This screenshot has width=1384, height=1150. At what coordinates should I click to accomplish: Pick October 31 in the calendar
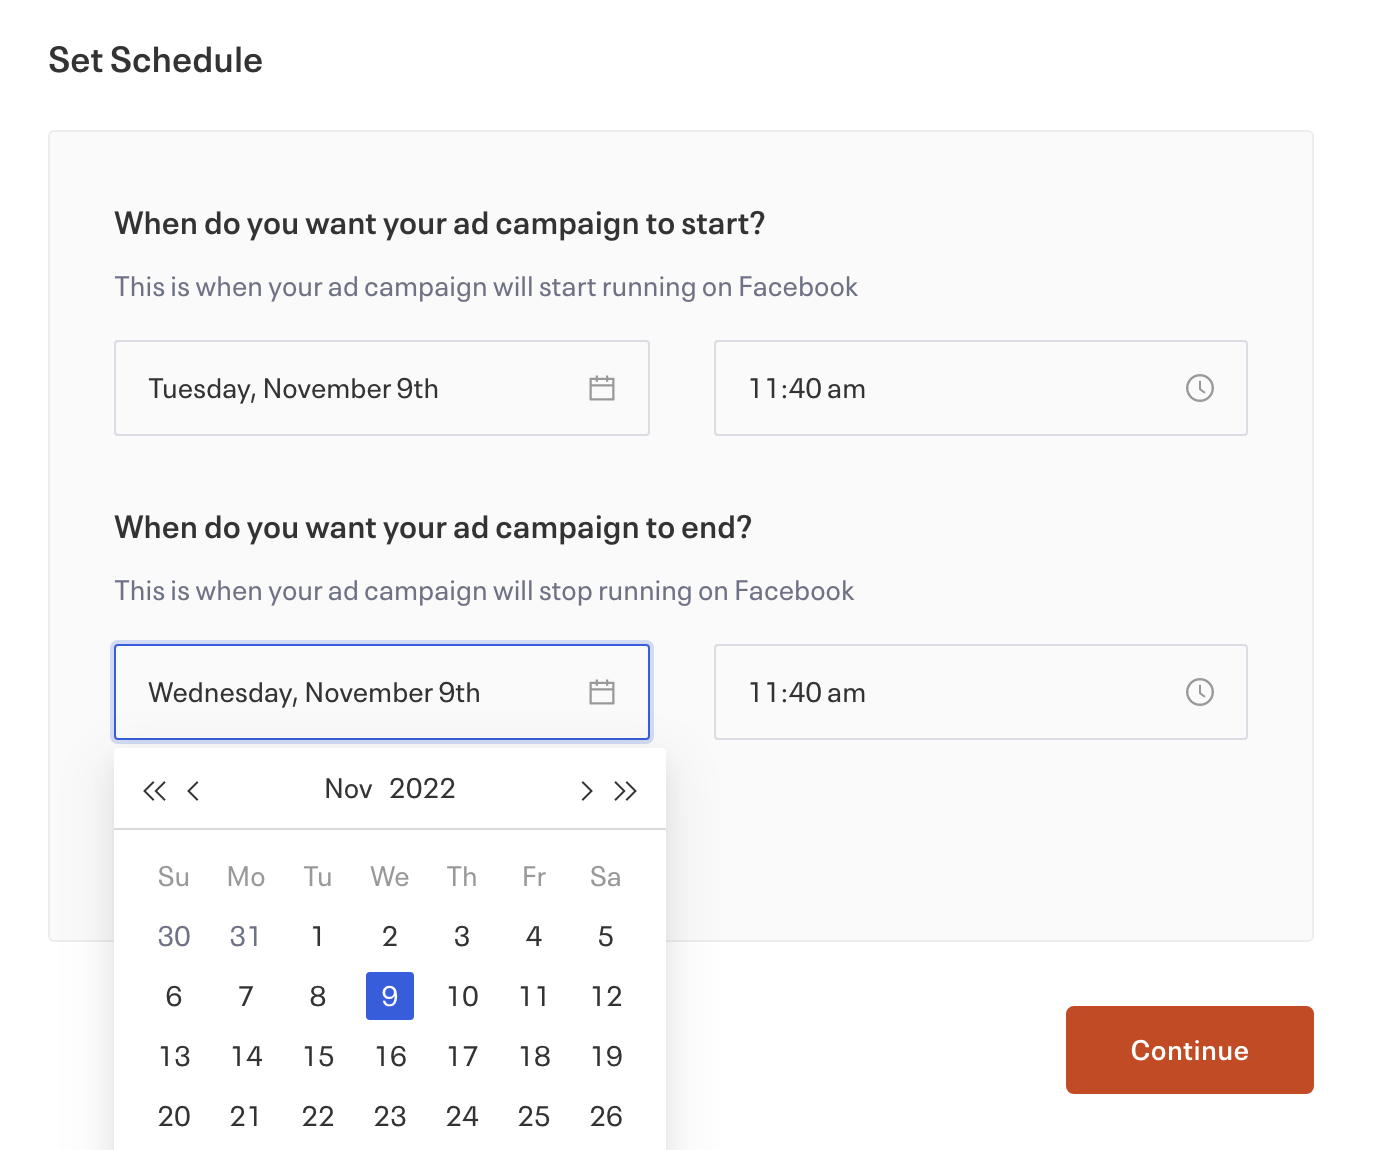pos(245,936)
